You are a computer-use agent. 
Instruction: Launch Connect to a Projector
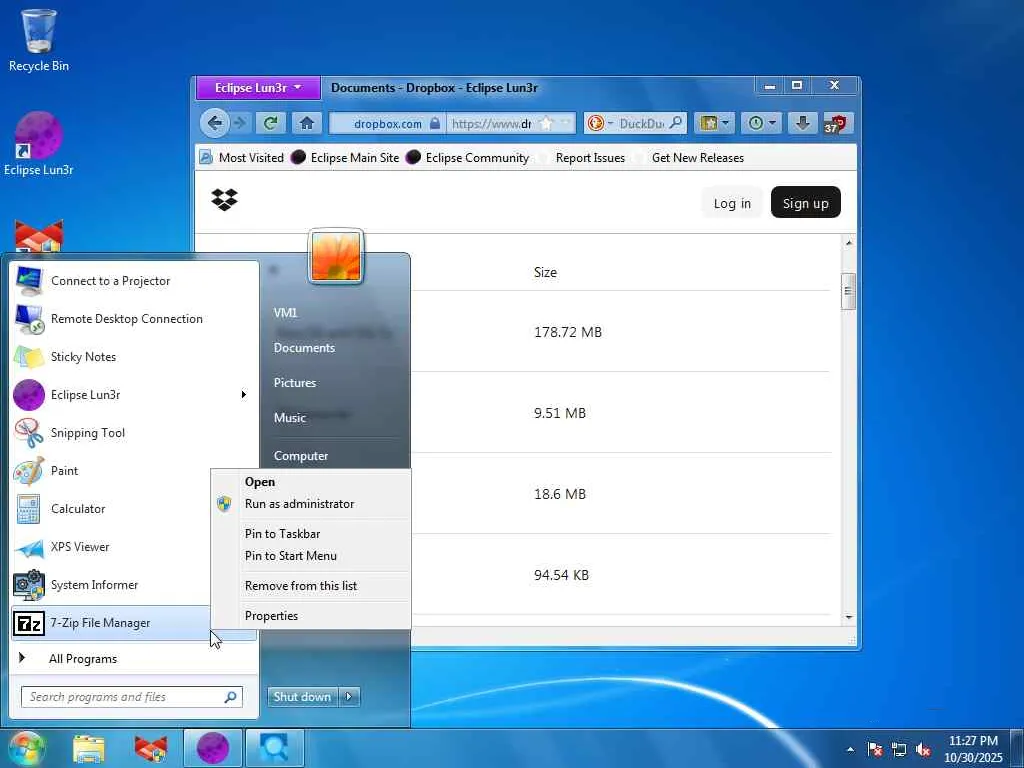(x=134, y=281)
